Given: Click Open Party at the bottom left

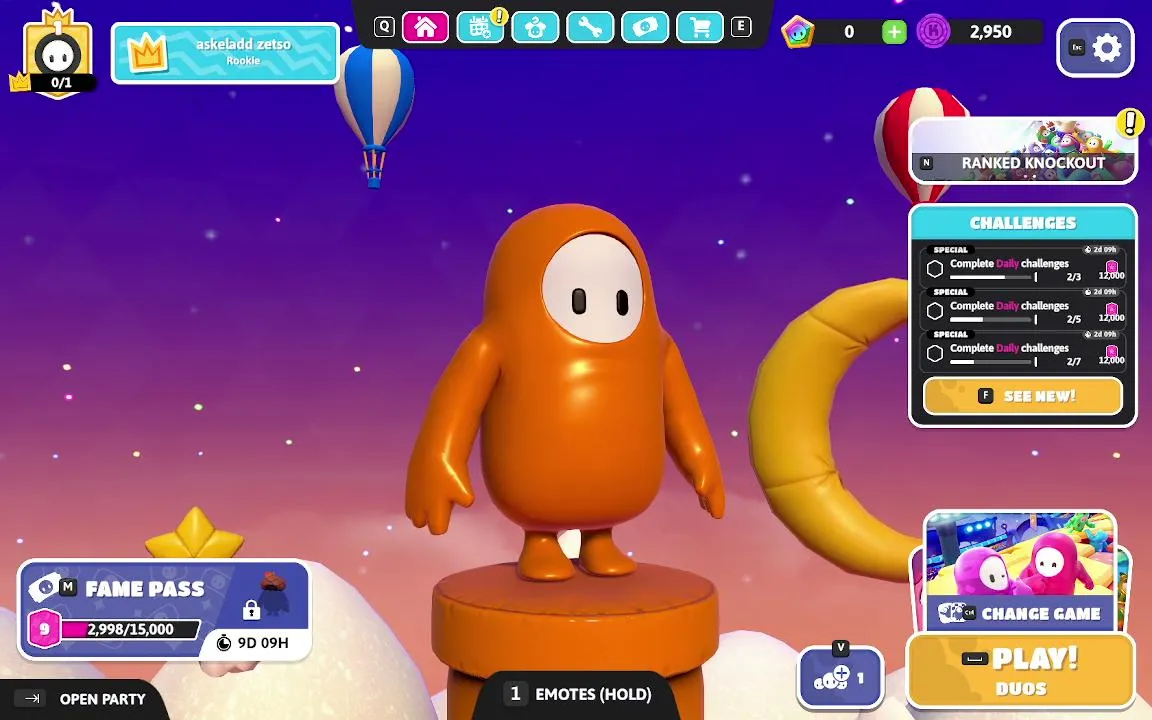Looking at the screenshot, I should point(82,699).
